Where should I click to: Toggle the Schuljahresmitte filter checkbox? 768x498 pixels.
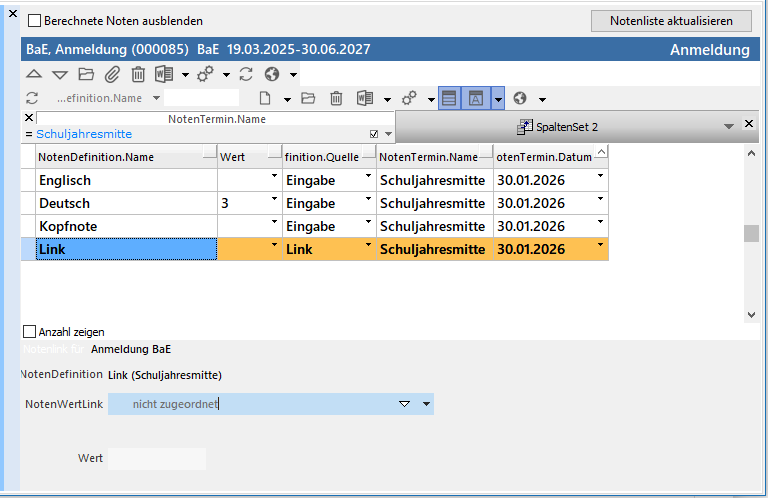pos(374,134)
